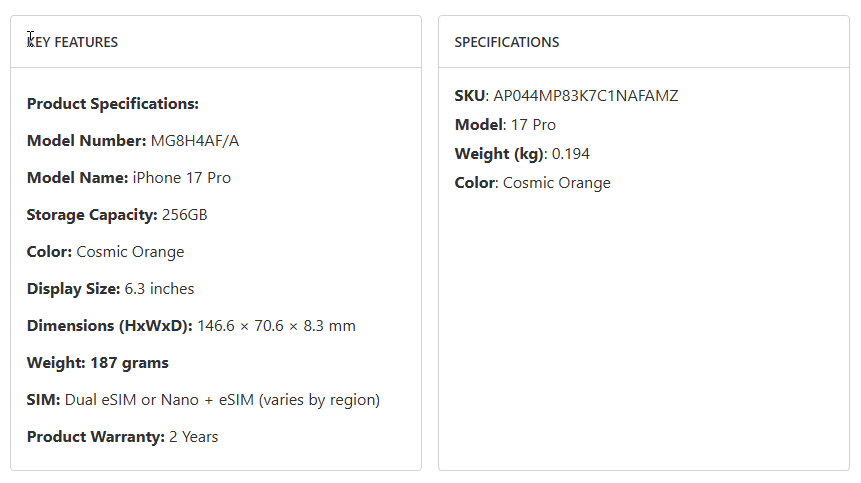Viewport: 861px width, 483px height.
Task: Click the 256GB storage value
Action: [x=185, y=215]
